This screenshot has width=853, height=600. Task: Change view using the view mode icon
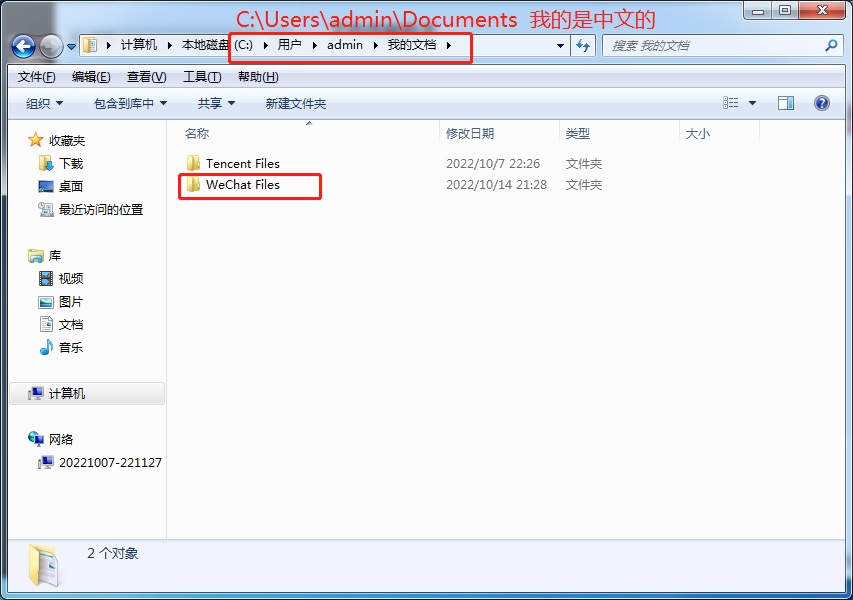click(731, 103)
